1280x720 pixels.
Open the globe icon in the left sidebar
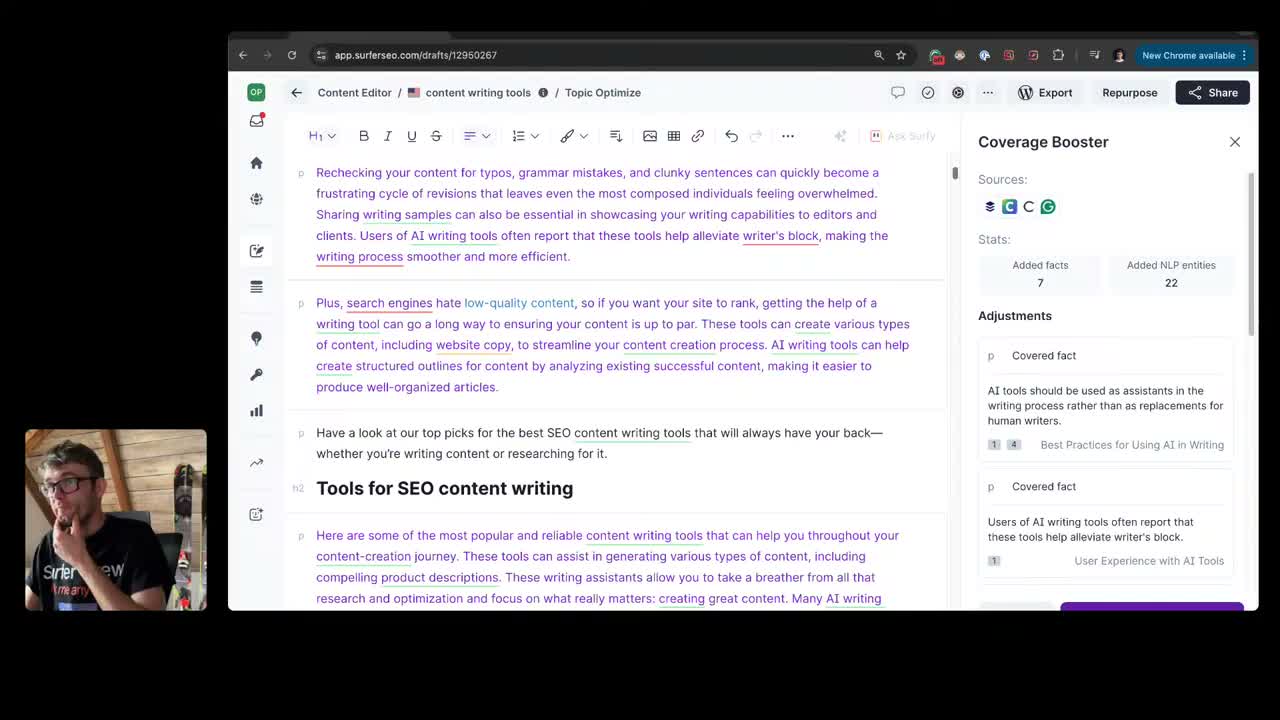[x=256, y=199]
